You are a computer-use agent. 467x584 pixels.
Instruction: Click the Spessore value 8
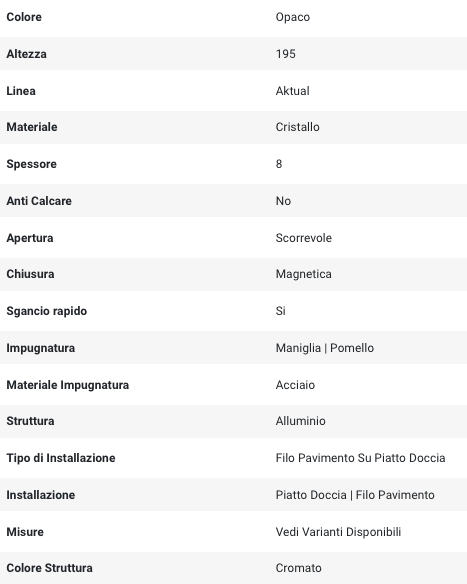279,164
